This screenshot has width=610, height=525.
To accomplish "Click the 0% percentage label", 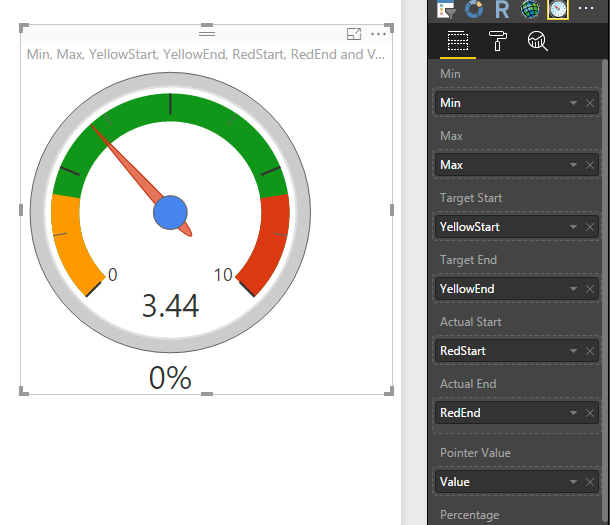I will pos(170,378).
